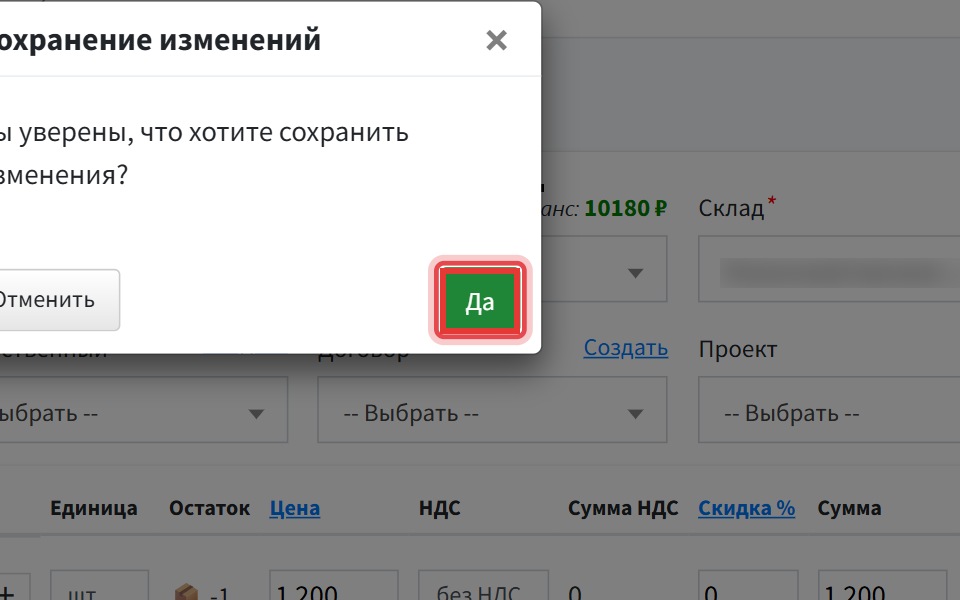The width and height of the screenshot is (960, 600).
Task: Click the Сумма field in the row
Action: (x=882, y=588)
